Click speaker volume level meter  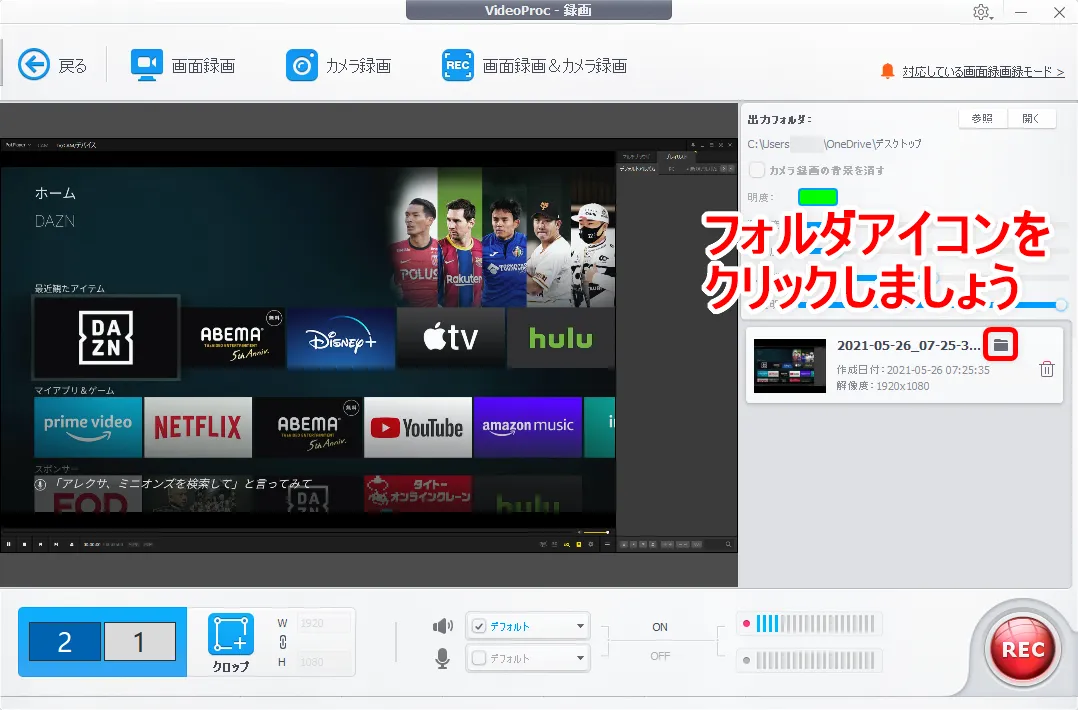point(815,624)
